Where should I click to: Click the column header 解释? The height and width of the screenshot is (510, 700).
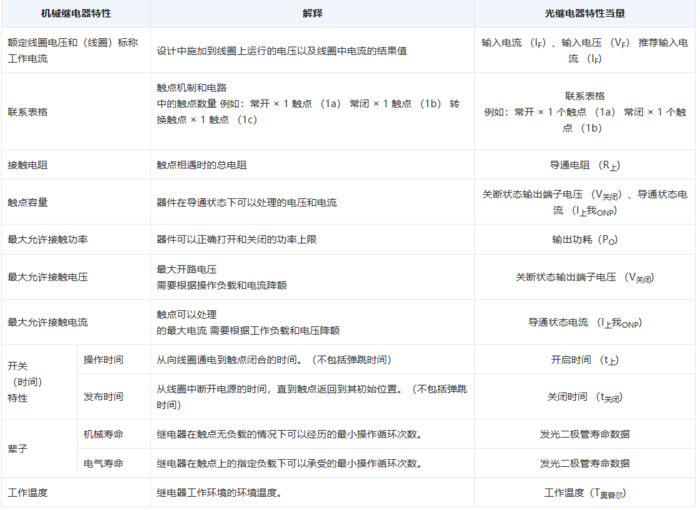[312, 13]
